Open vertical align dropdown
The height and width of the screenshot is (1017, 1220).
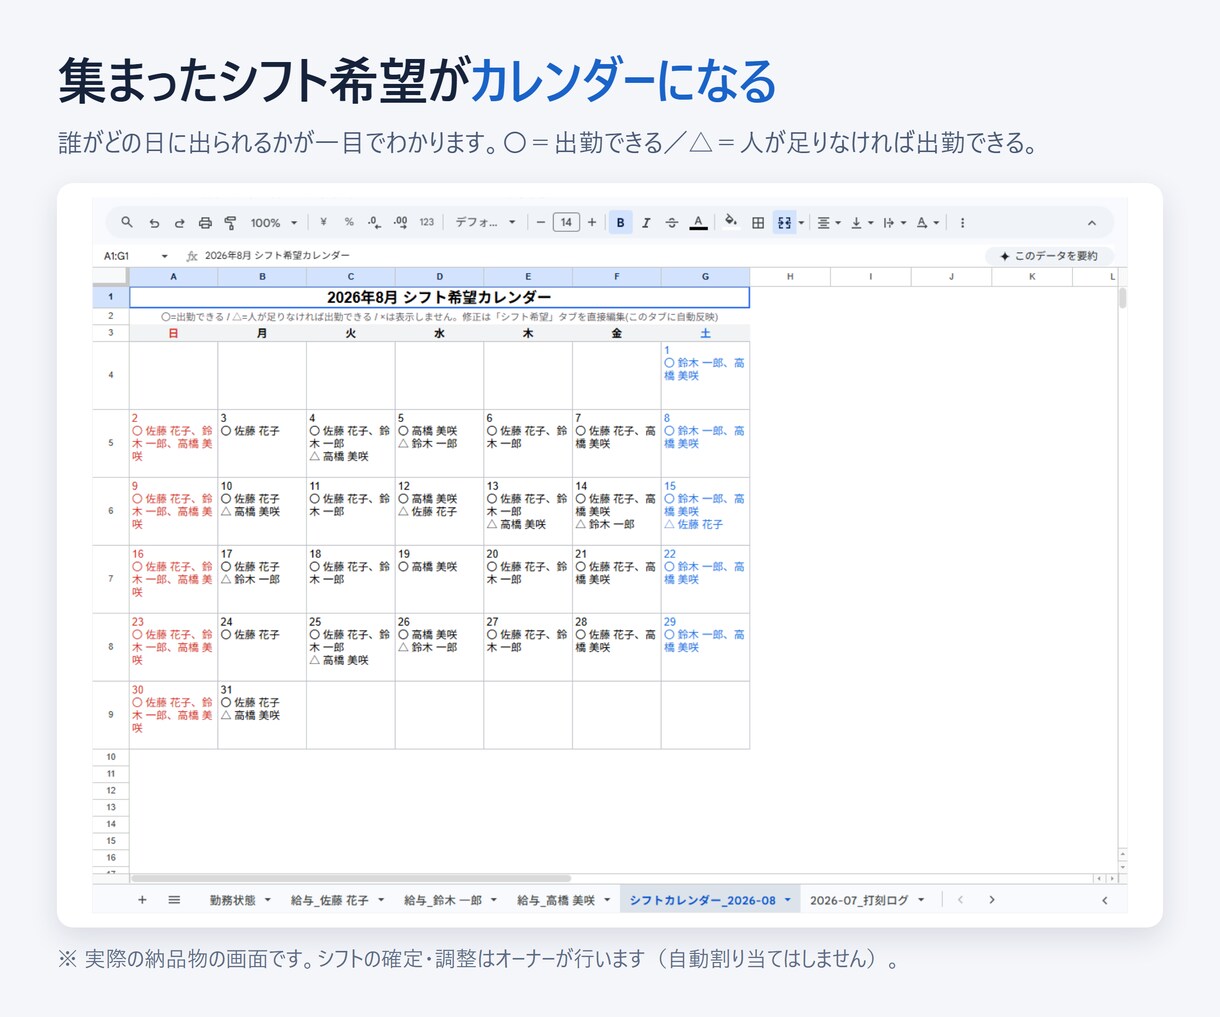click(x=861, y=223)
